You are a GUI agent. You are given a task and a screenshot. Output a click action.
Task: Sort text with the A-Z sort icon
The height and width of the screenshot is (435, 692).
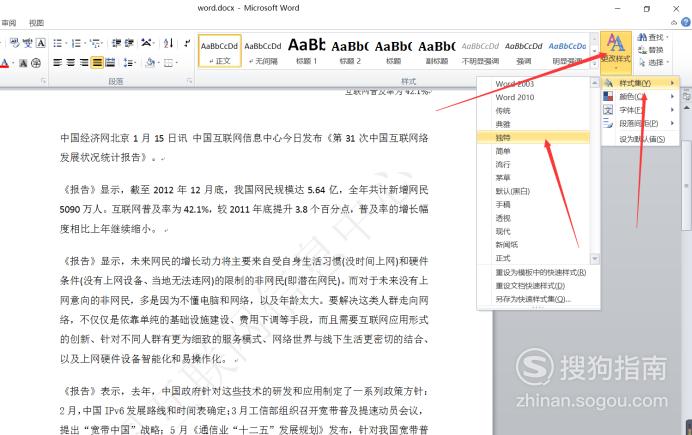click(x=169, y=43)
